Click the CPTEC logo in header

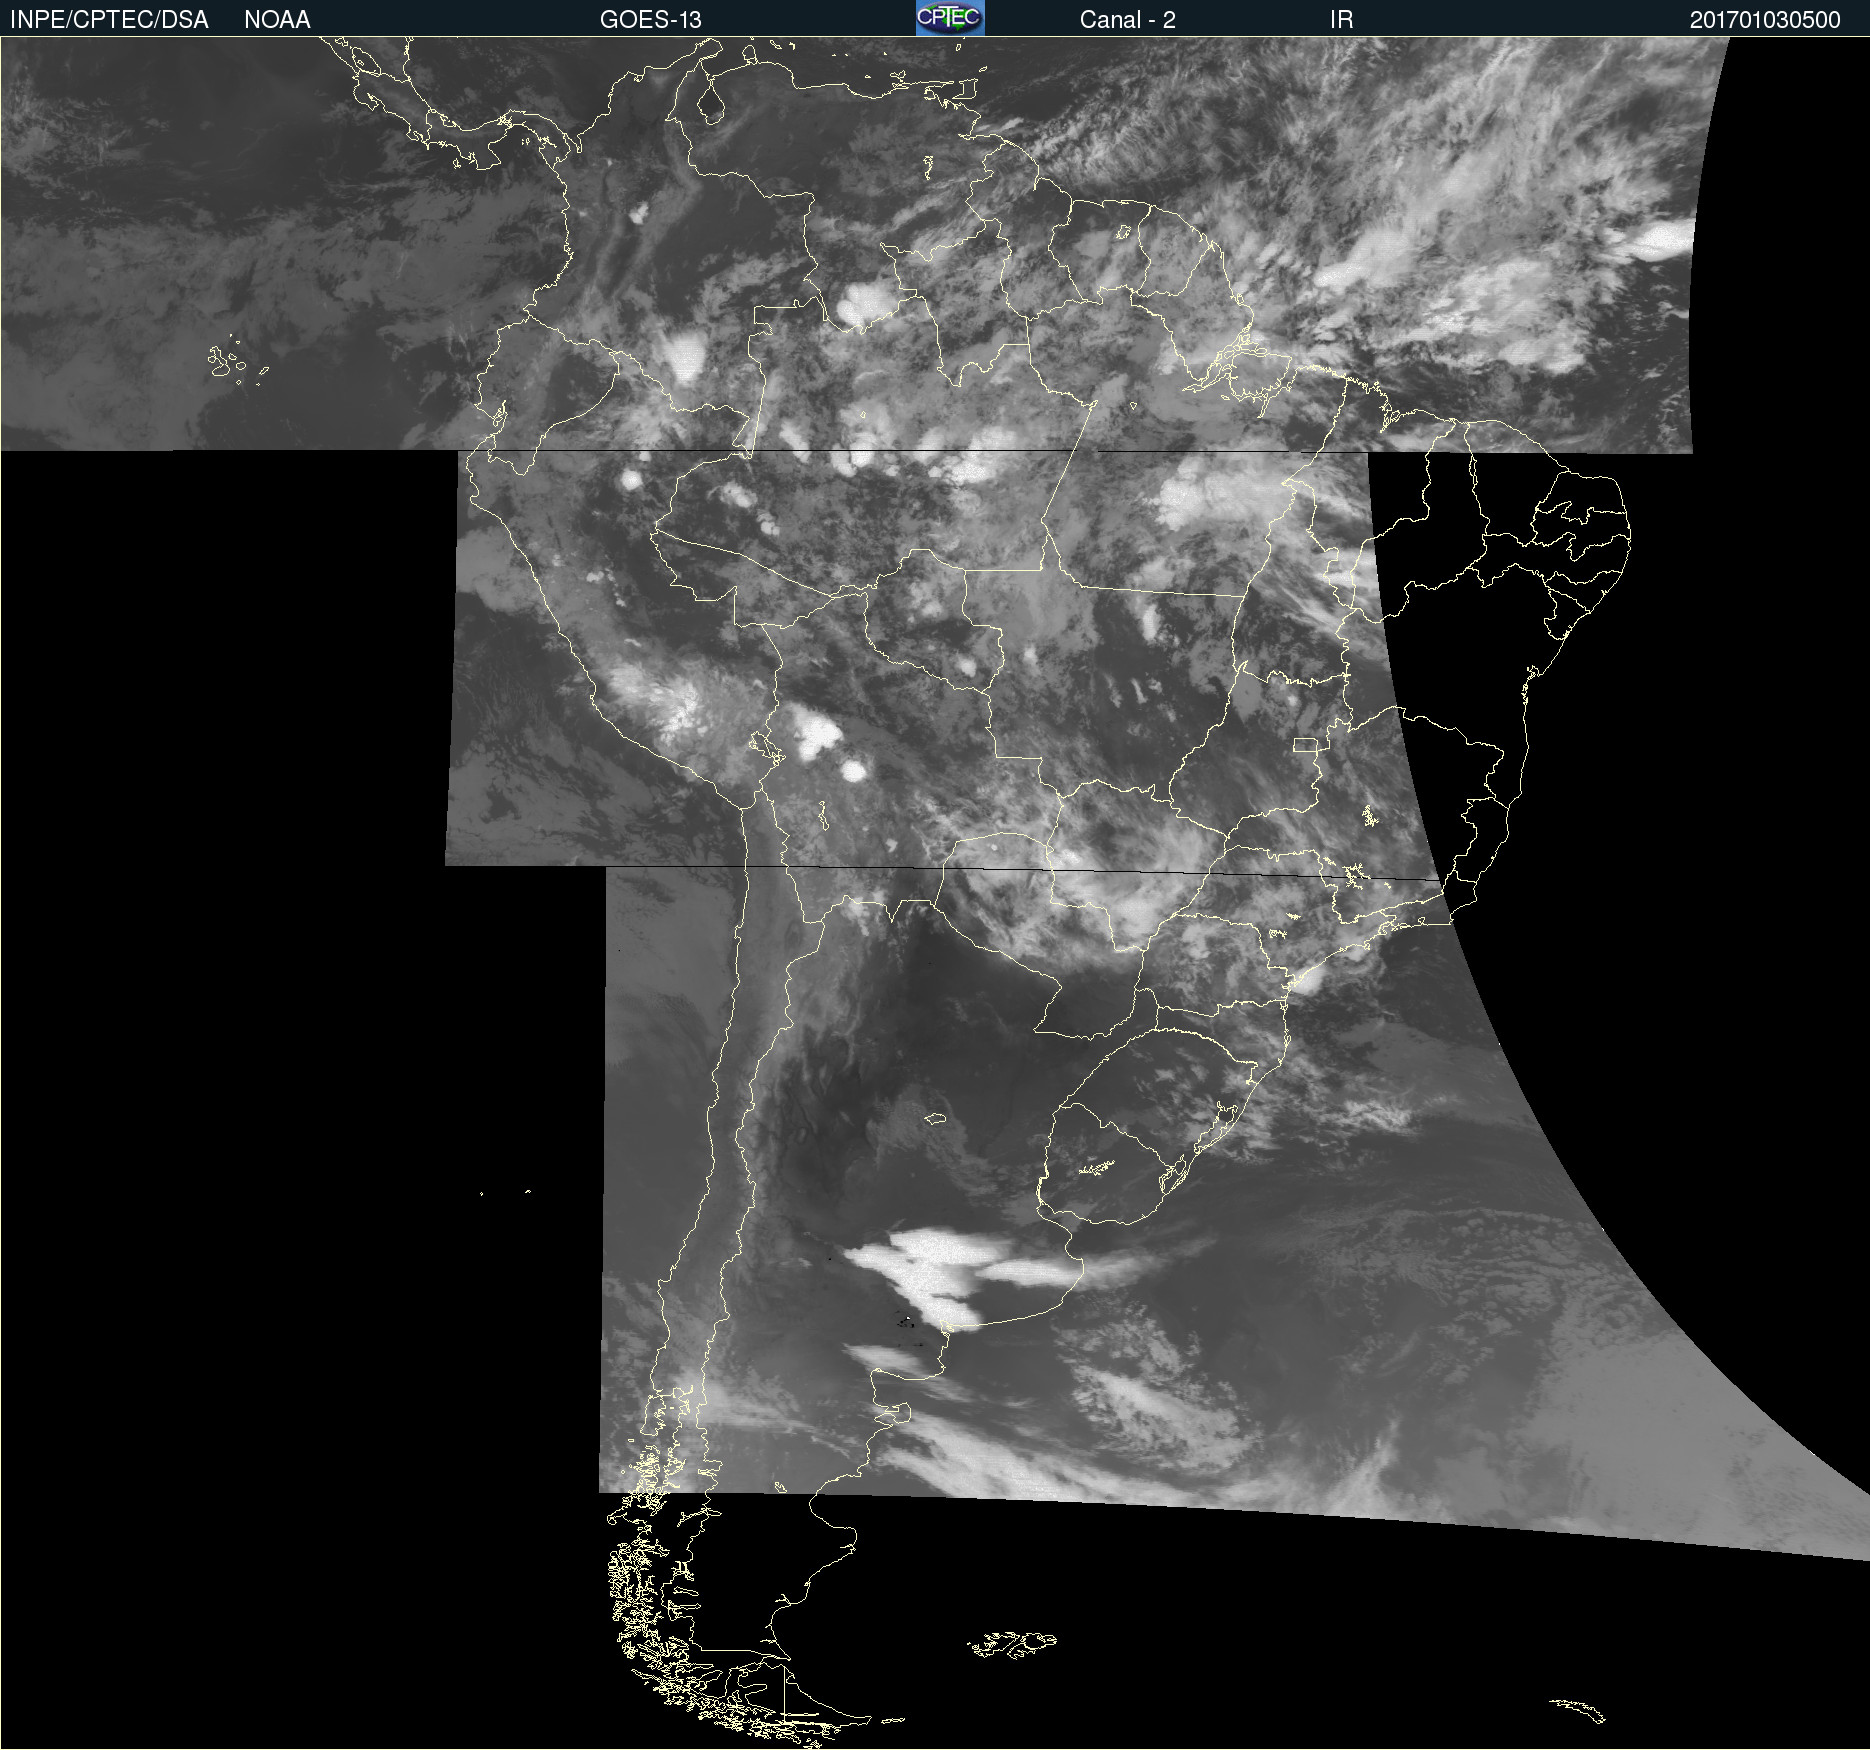coord(950,18)
